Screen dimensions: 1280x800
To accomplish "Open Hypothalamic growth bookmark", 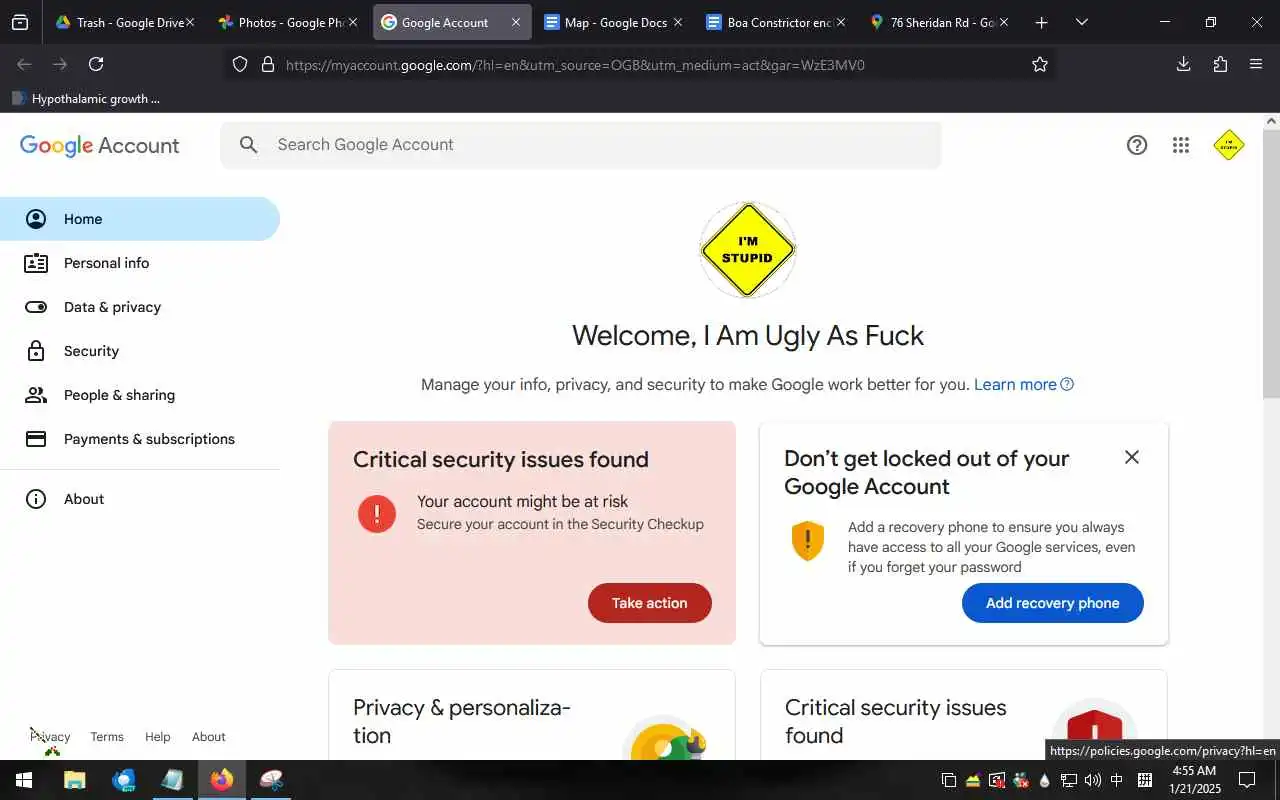I will coord(86,98).
